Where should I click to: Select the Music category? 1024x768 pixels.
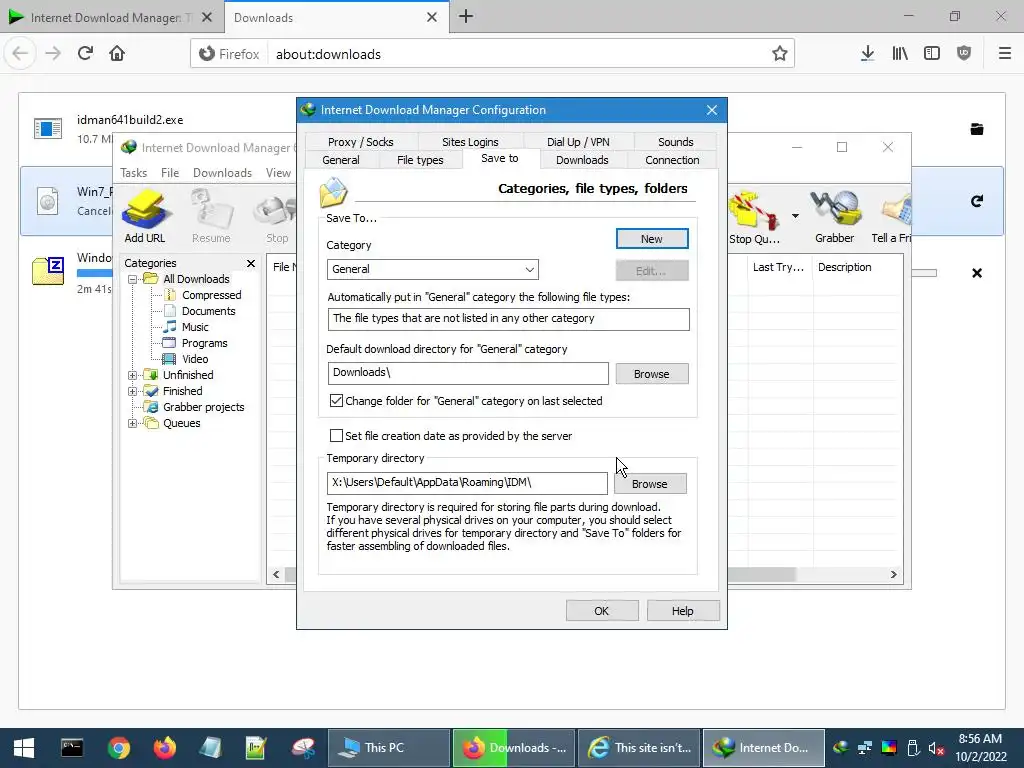coord(195,327)
